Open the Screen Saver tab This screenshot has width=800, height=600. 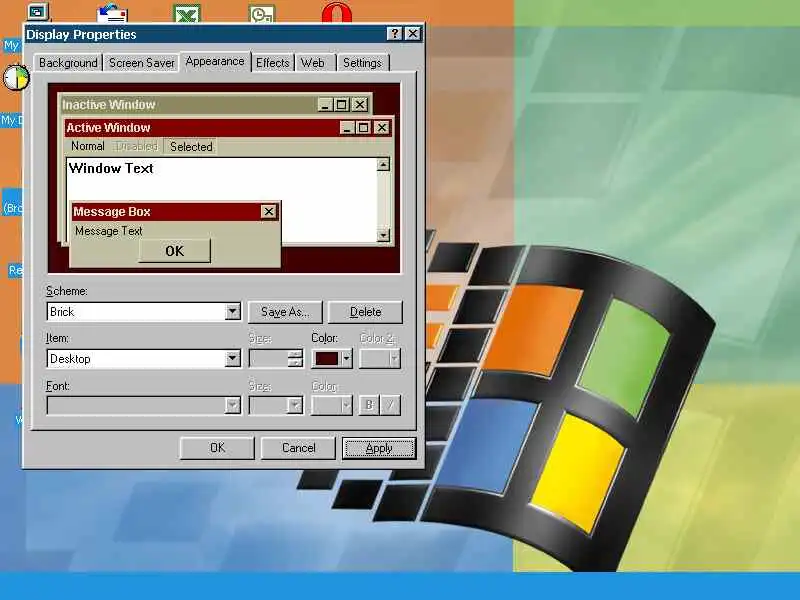pos(141,63)
